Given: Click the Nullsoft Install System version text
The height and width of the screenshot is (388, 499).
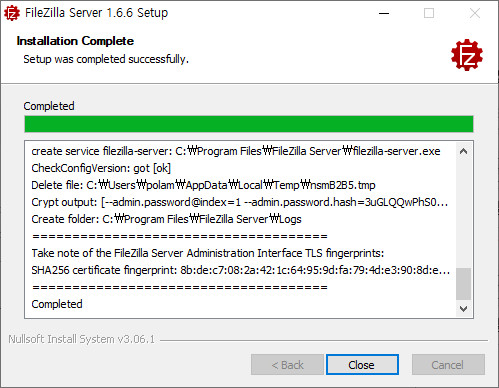Looking at the screenshot, I should tap(82, 339).
